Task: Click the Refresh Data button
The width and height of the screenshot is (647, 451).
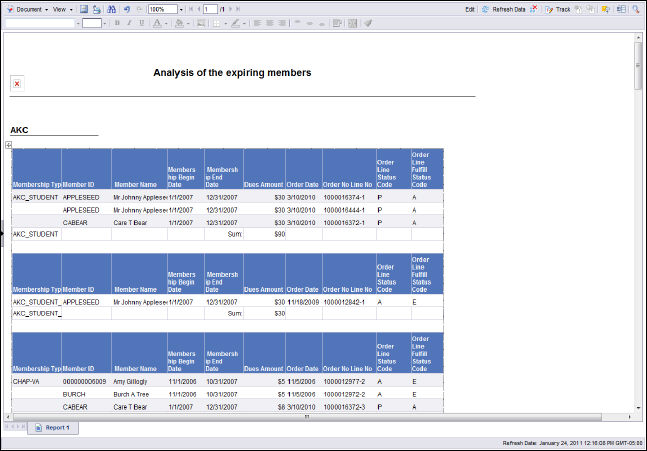Action: [x=505, y=8]
